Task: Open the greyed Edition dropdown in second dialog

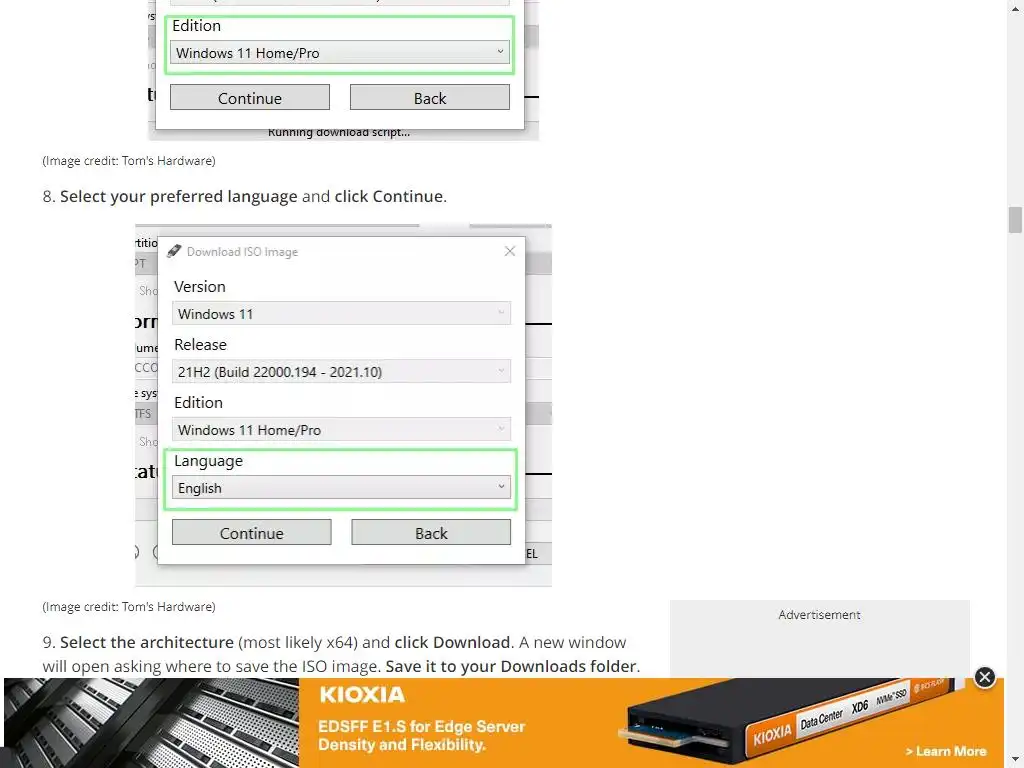Action: pyautogui.click(x=341, y=430)
